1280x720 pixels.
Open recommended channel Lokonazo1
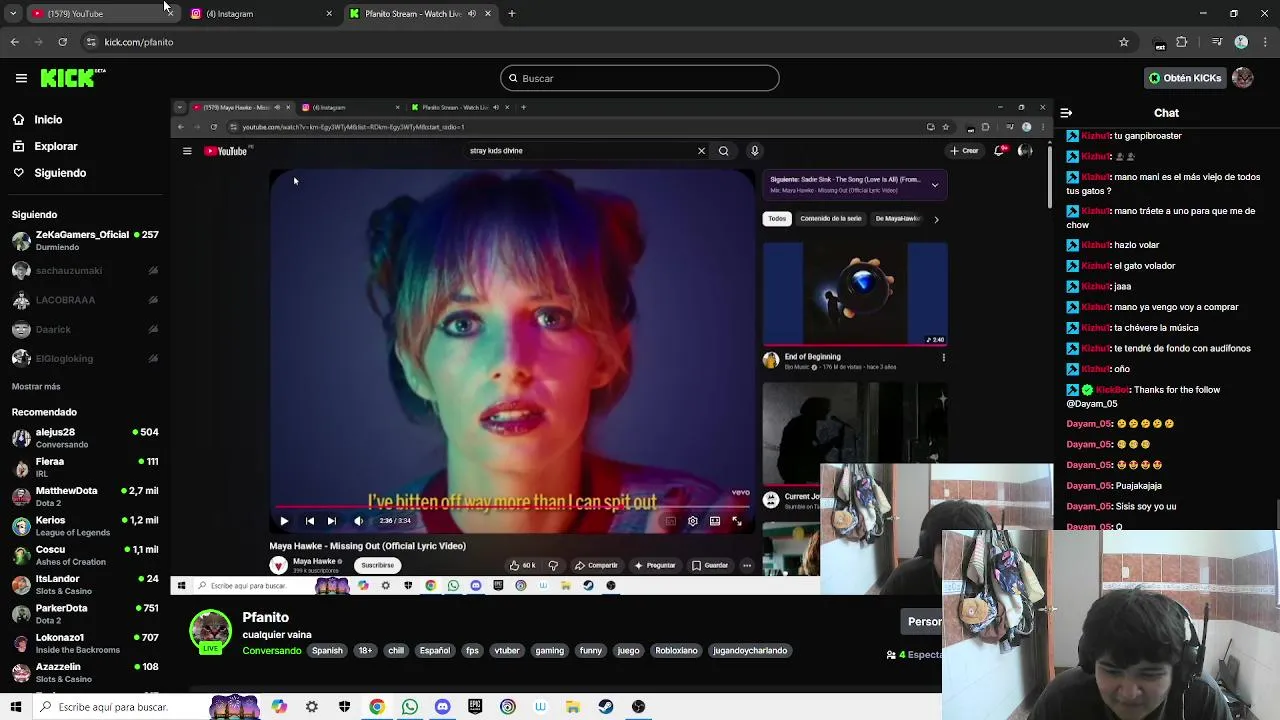click(x=85, y=643)
